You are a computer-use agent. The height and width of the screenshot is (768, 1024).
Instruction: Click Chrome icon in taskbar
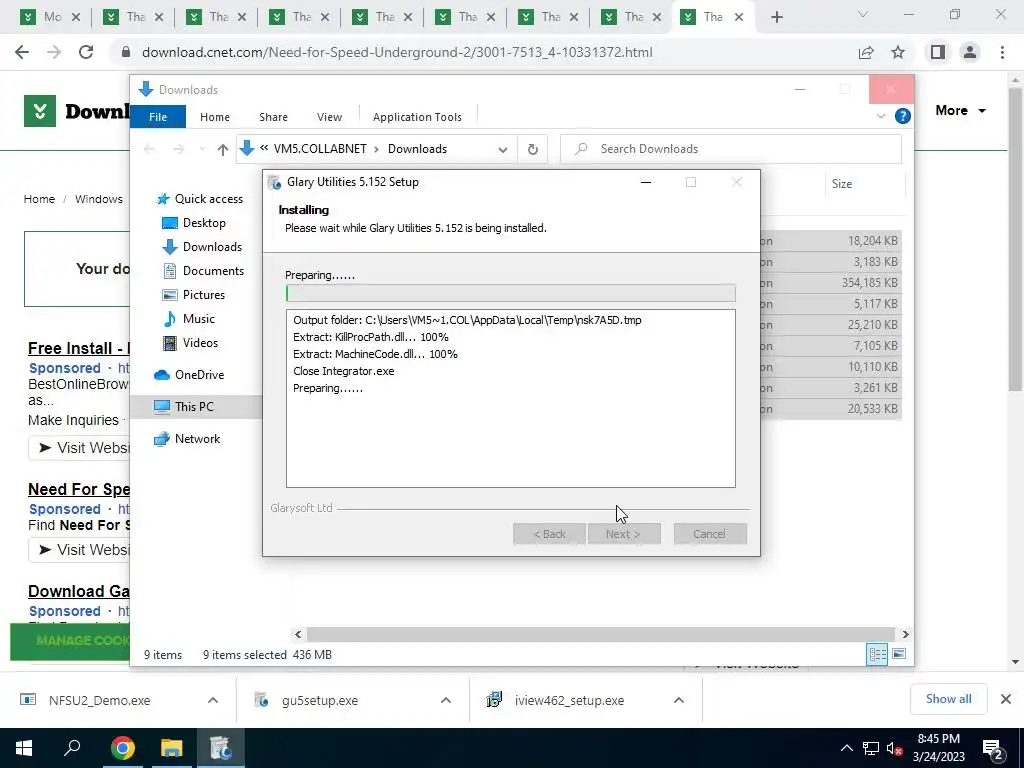pyautogui.click(x=122, y=748)
